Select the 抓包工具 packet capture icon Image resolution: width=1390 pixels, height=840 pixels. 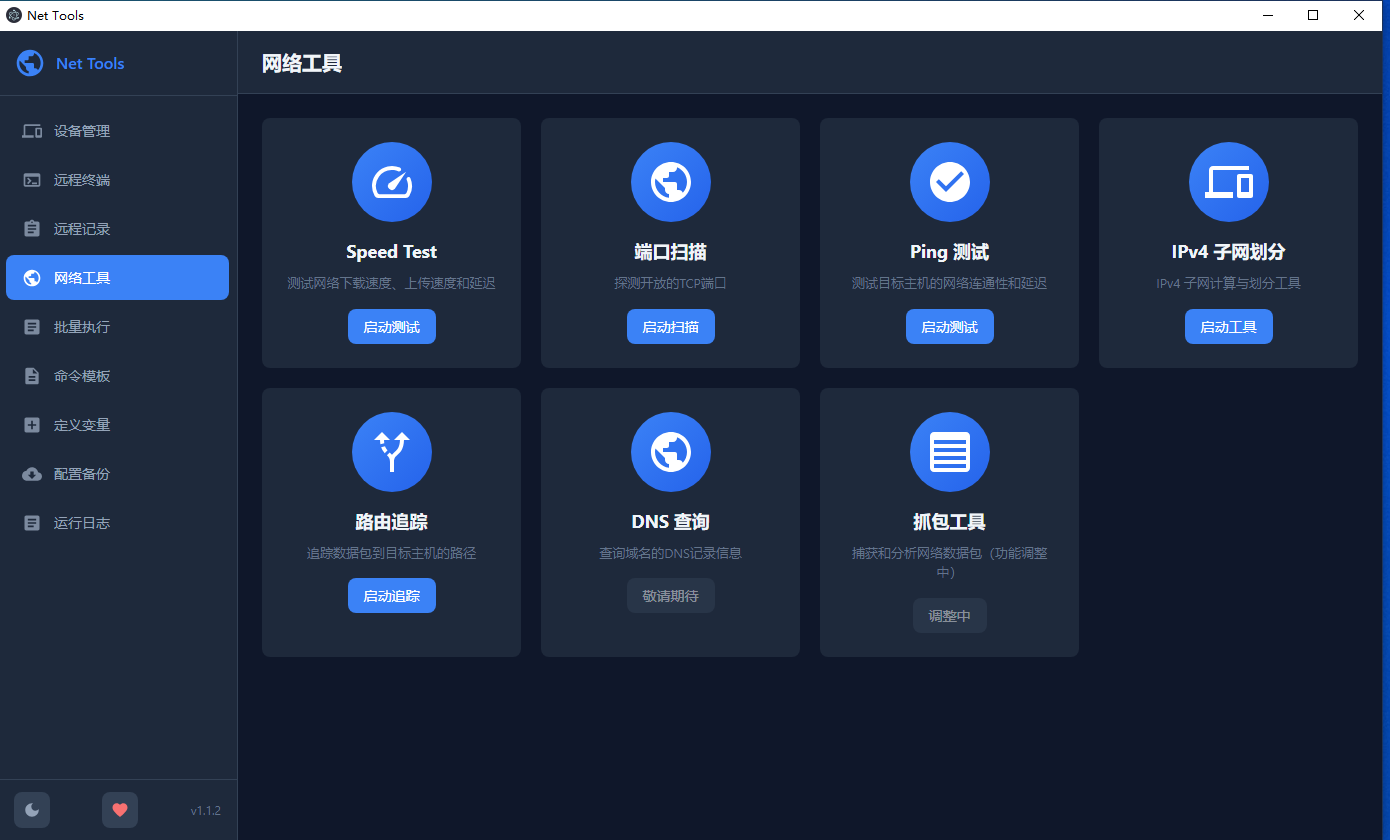click(949, 451)
